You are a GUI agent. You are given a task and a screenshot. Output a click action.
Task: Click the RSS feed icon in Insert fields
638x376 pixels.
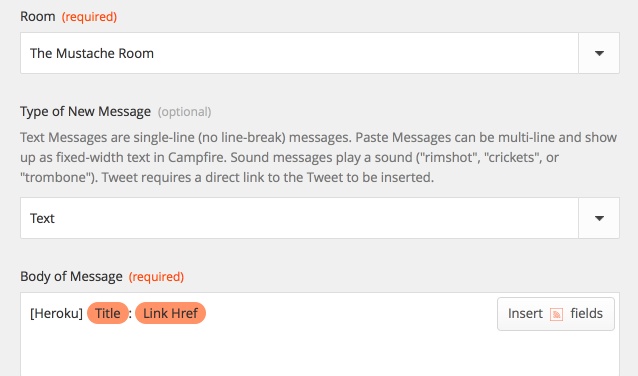tap(556, 315)
